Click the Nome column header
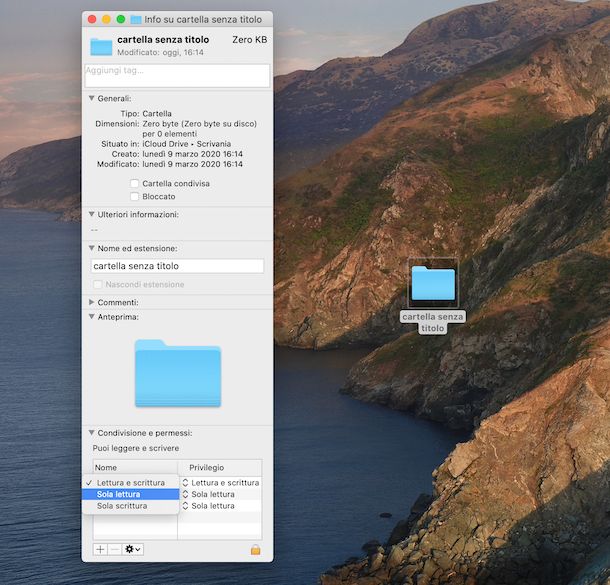The width and height of the screenshot is (610, 585). point(135,468)
